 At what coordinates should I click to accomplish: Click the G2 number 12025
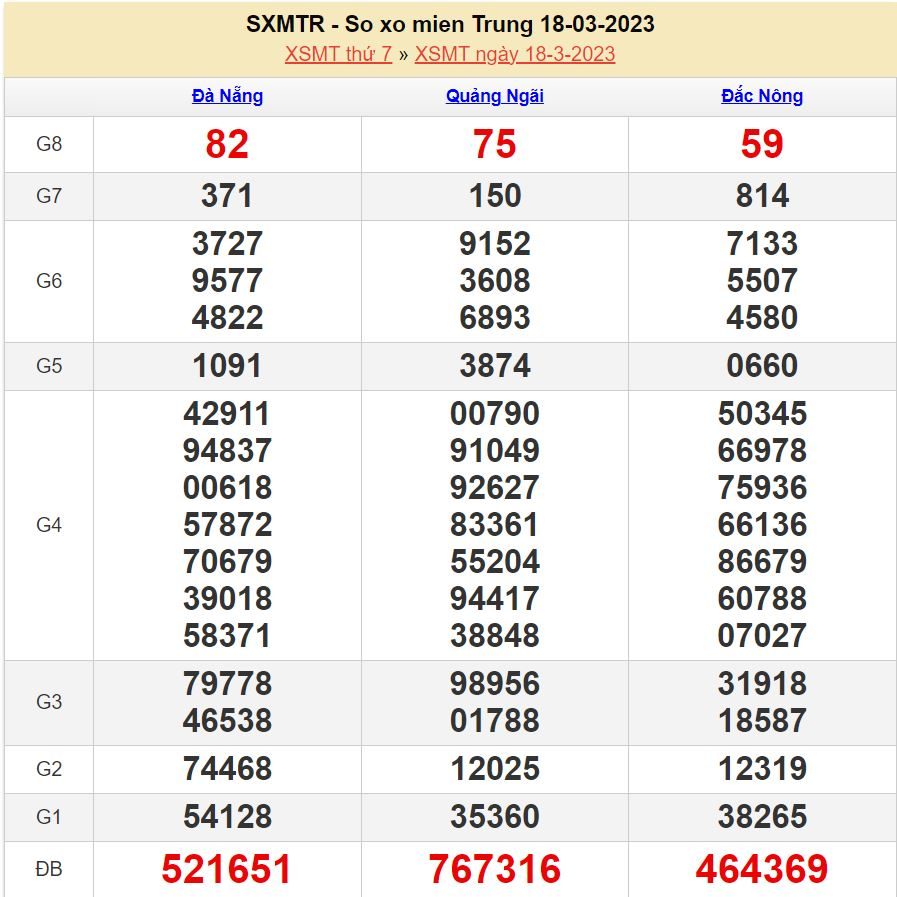coord(495,769)
